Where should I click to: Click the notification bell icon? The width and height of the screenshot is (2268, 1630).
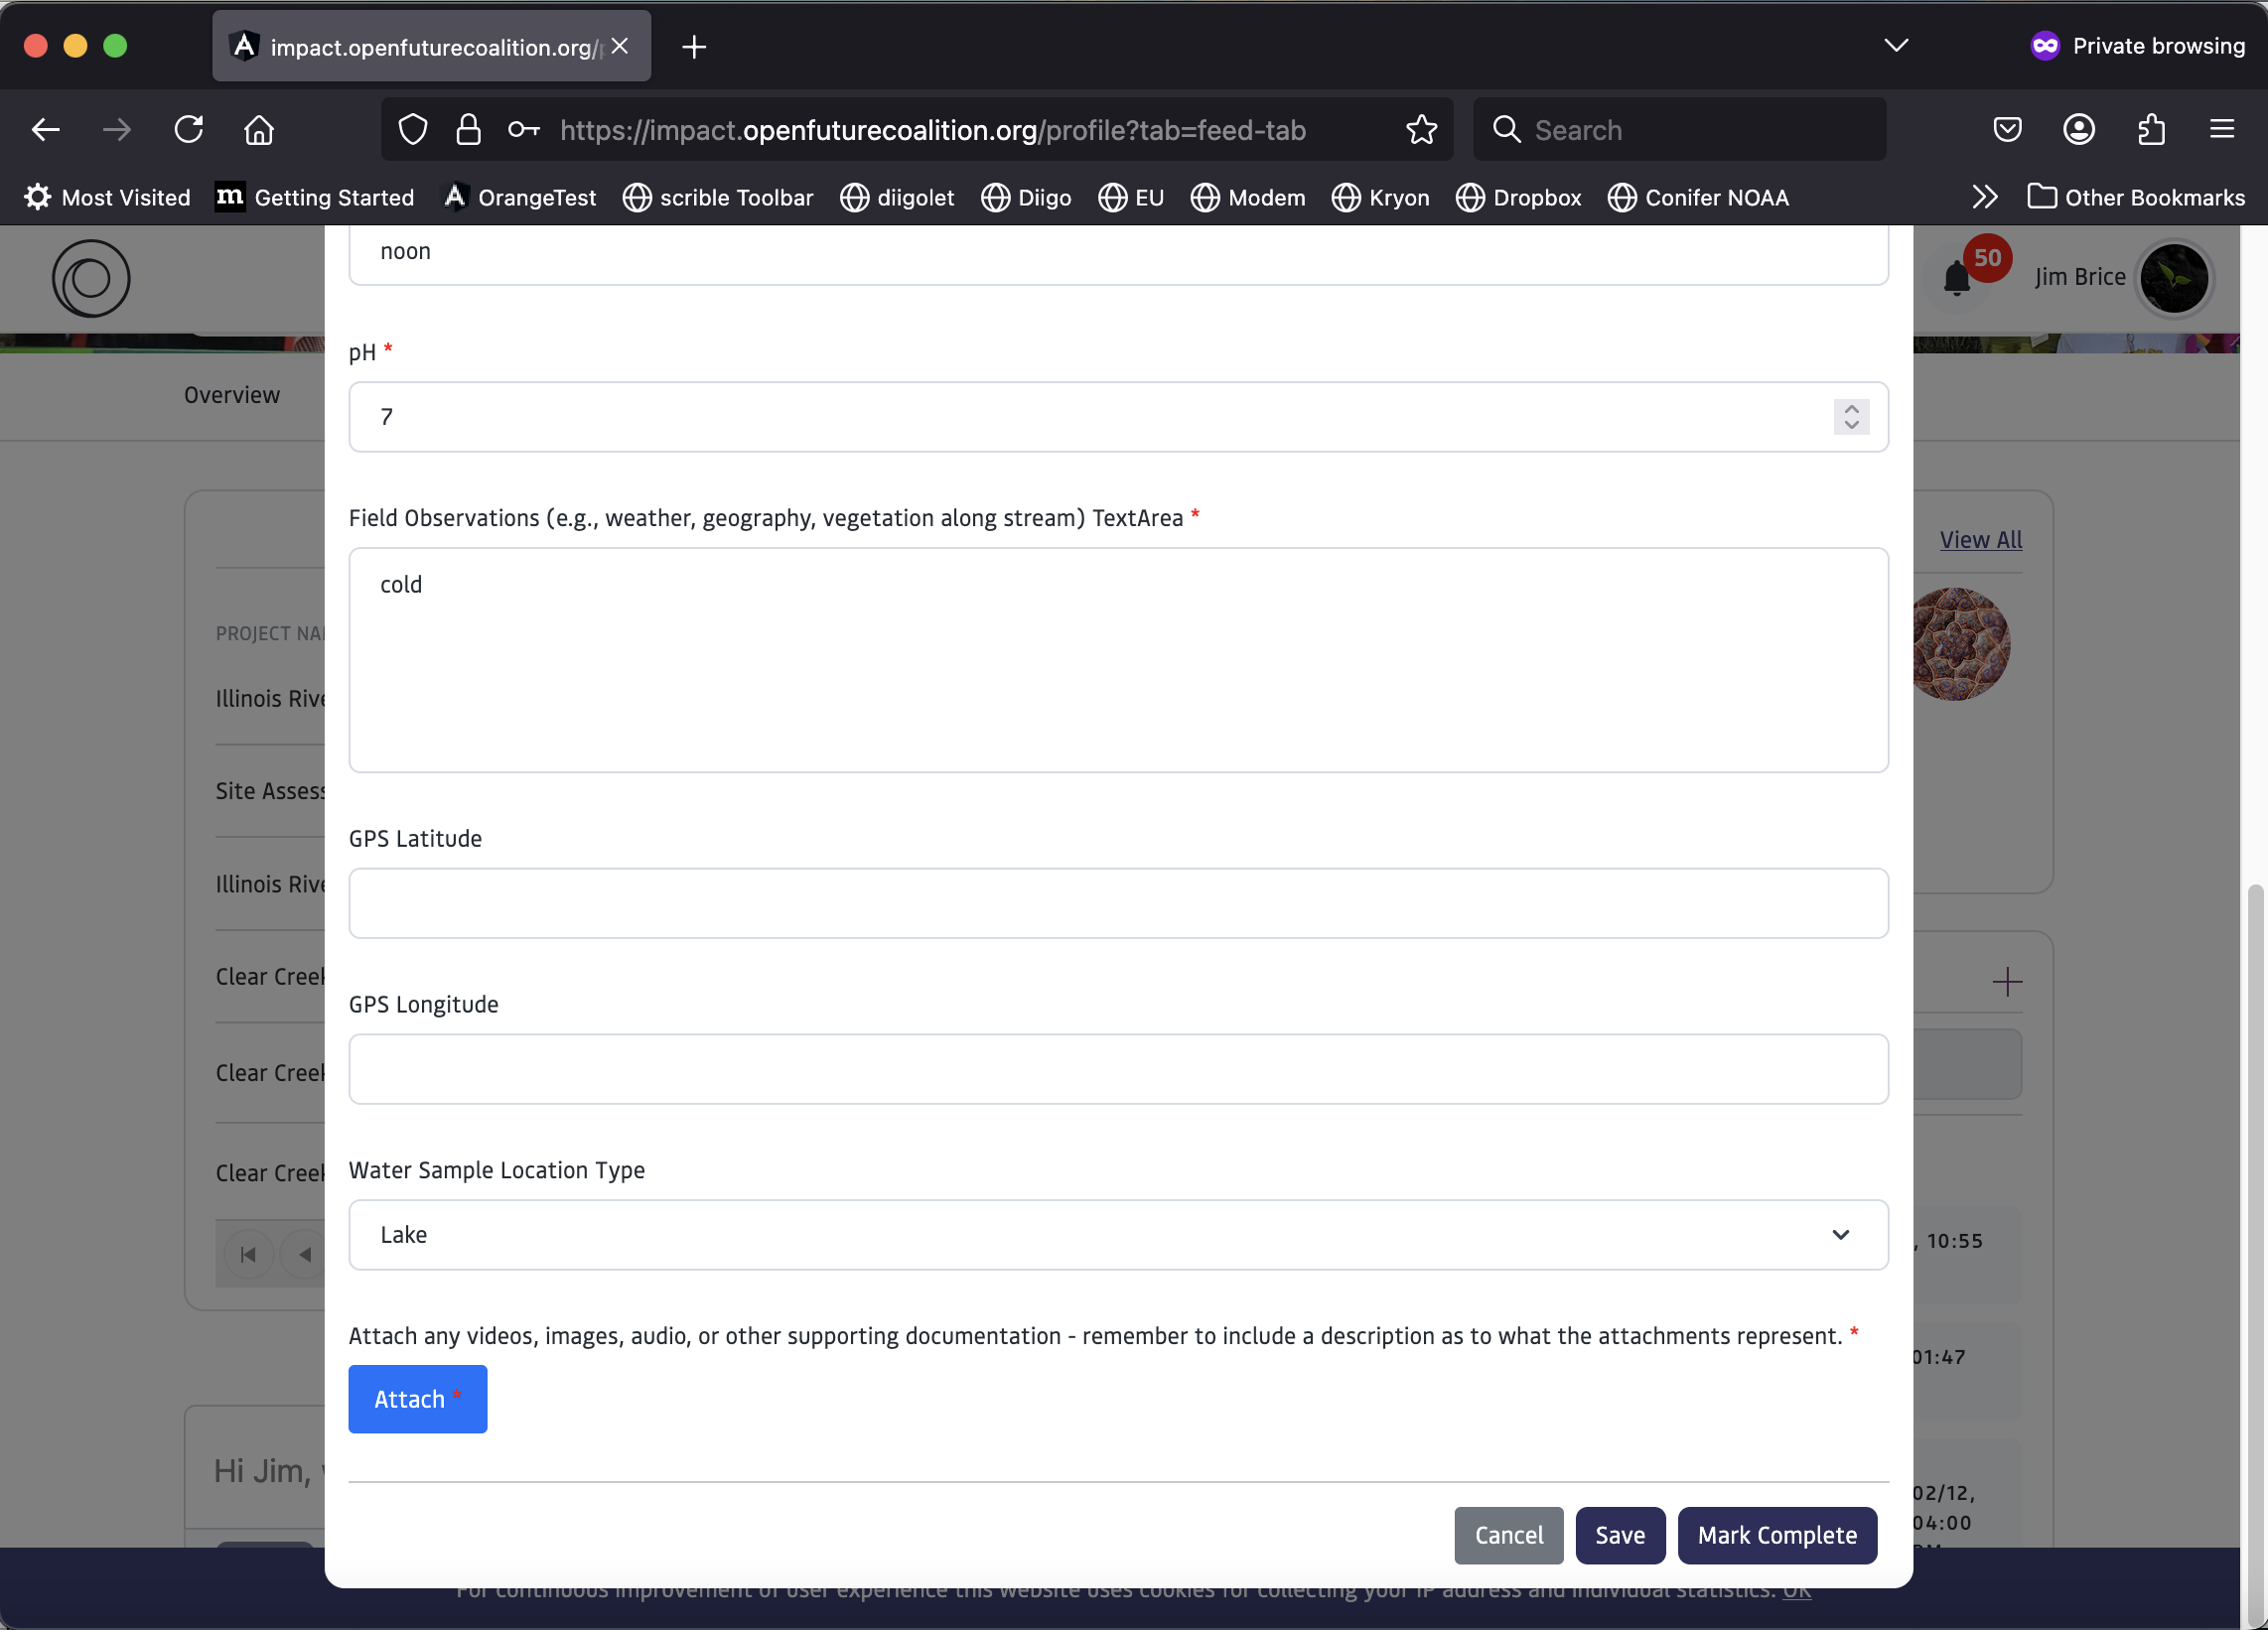pos(1956,279)
